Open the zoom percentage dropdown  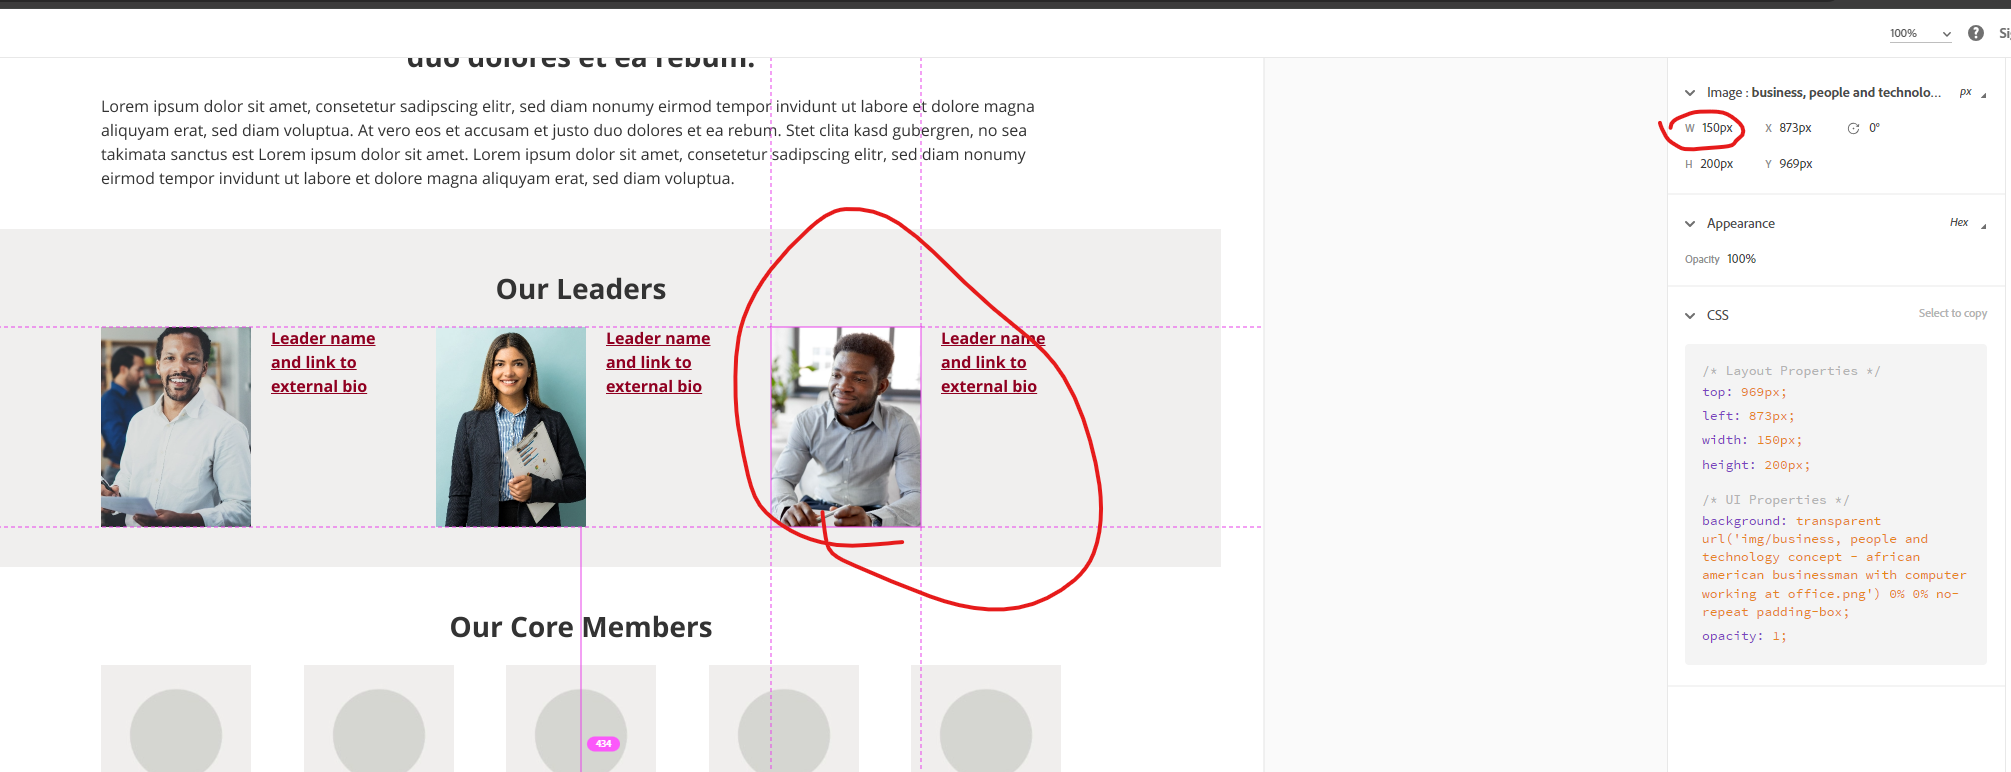(x=1920, y=34)
